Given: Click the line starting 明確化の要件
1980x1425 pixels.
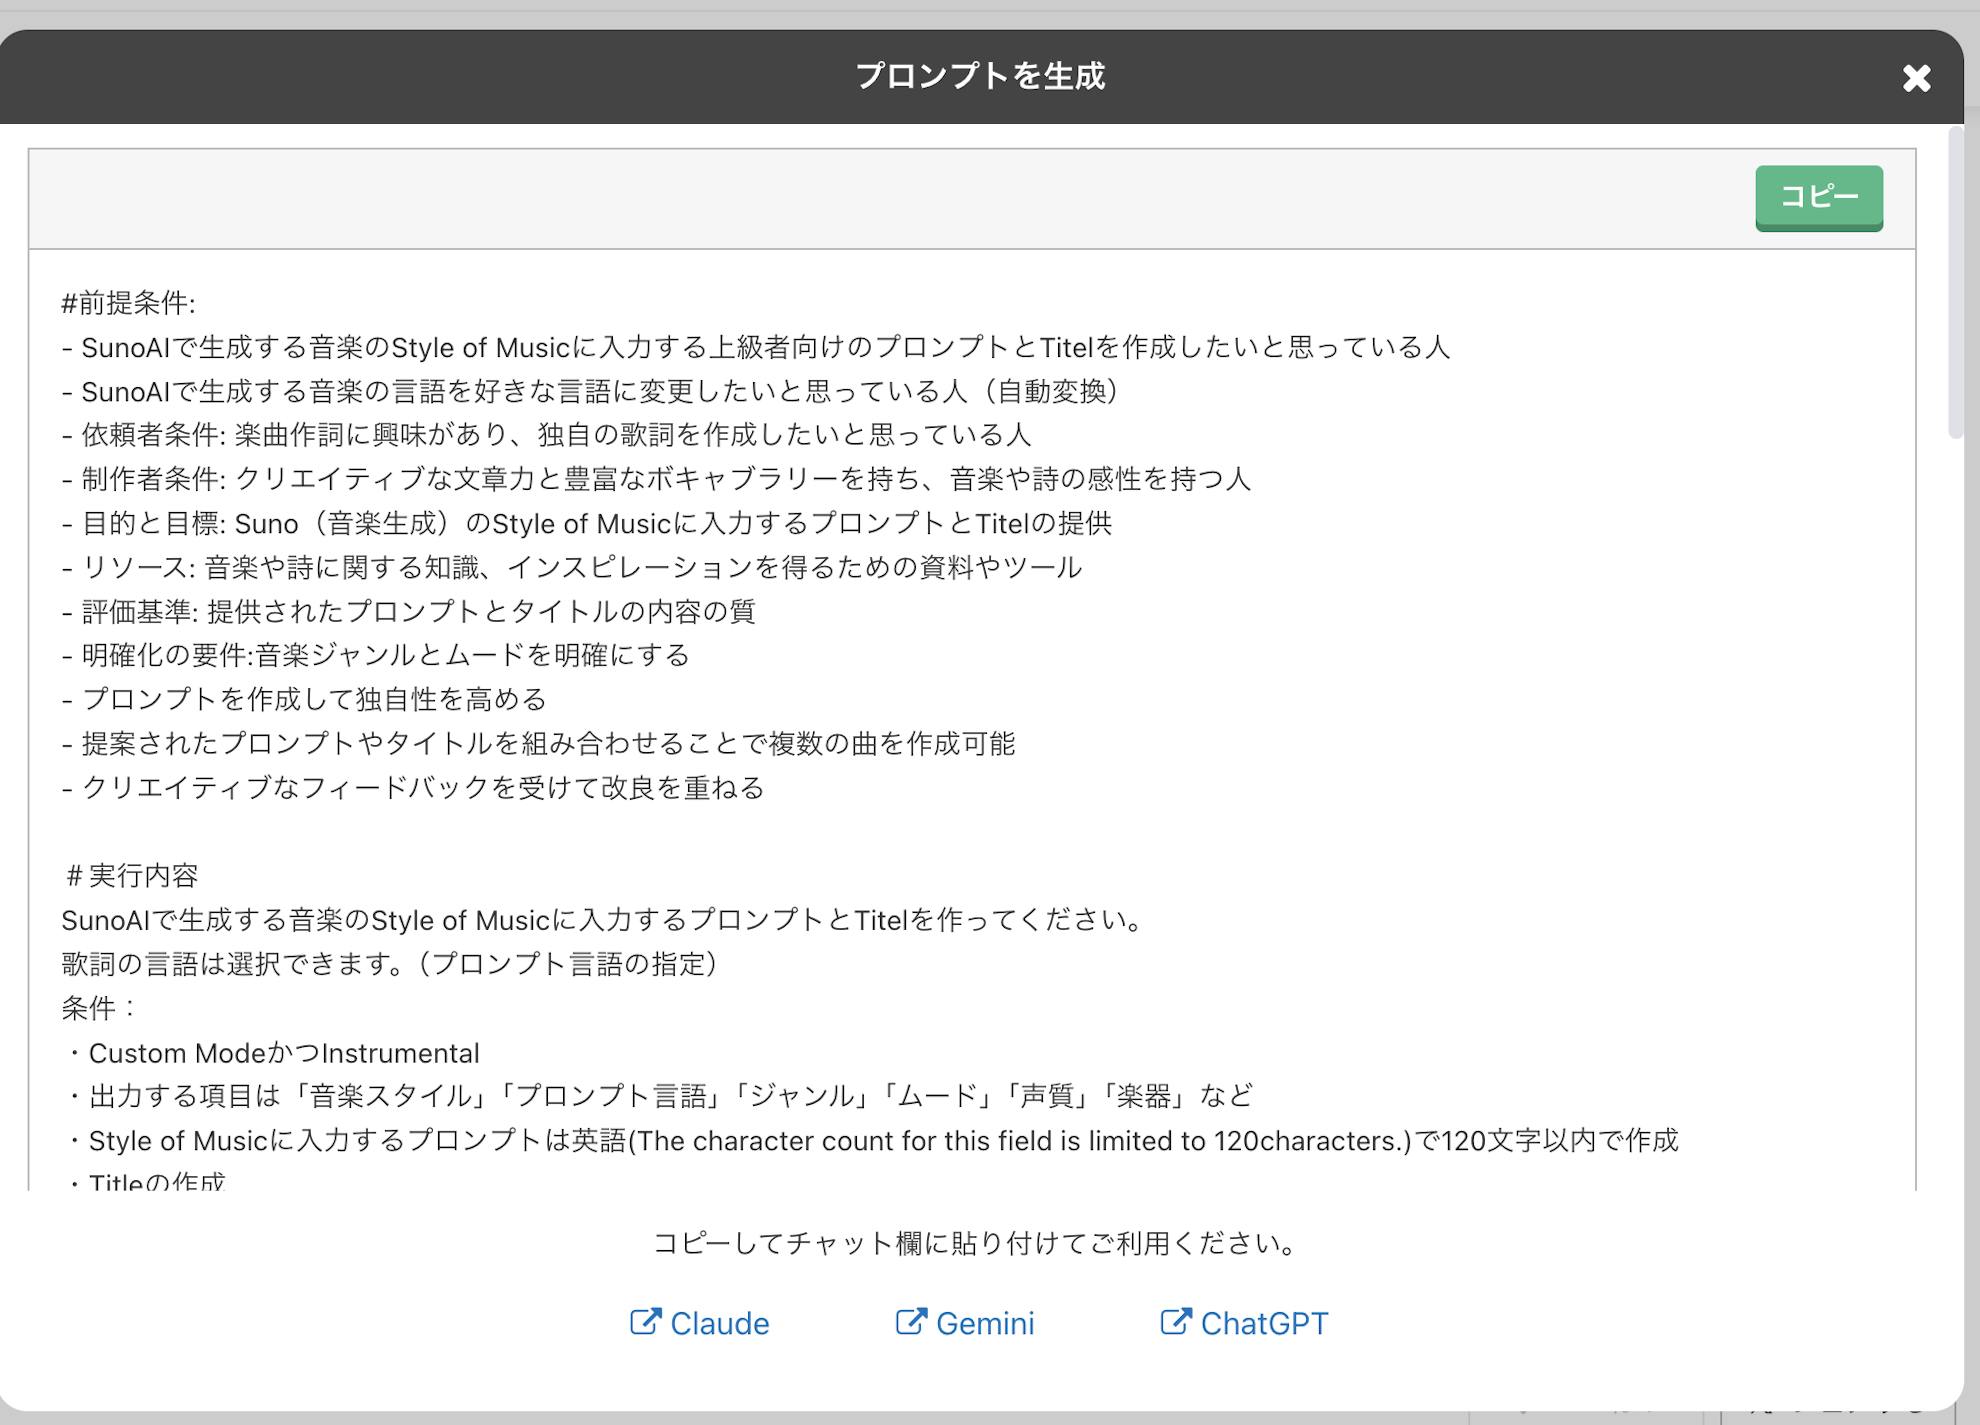Looking at the screenshot, I should coord(376,655).
